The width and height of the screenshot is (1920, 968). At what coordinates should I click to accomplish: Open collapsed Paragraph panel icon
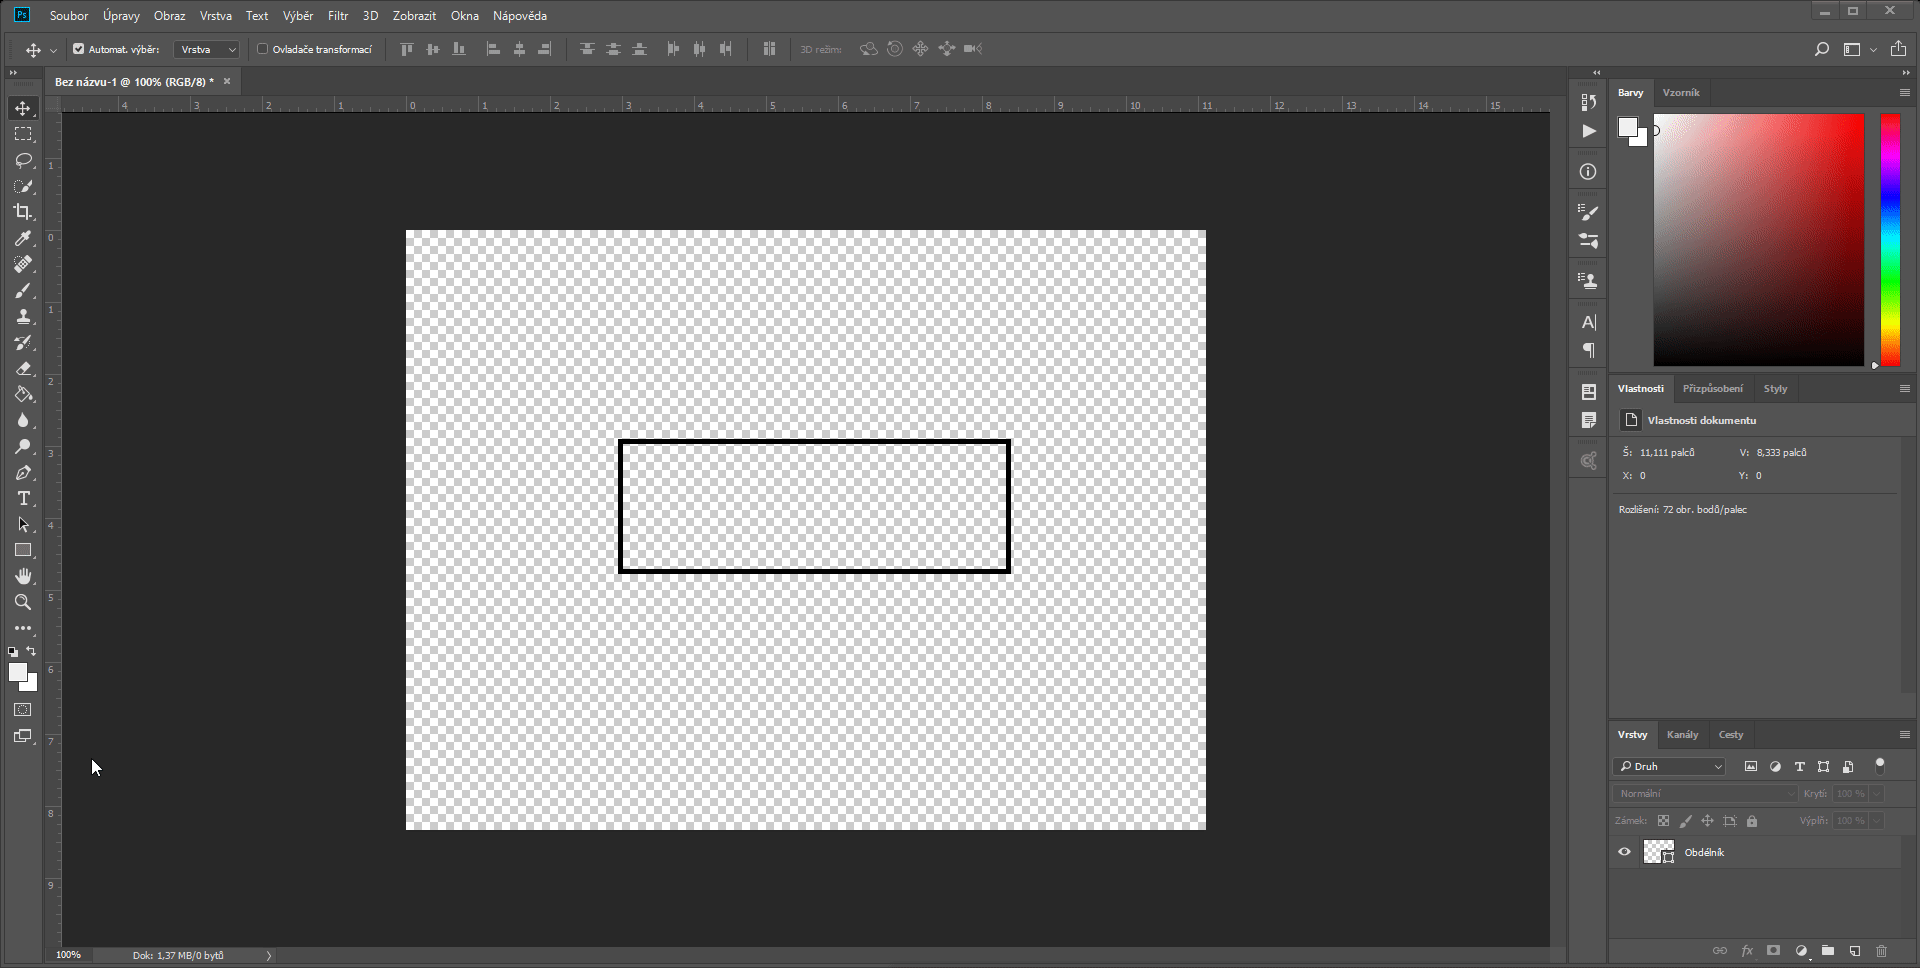pos(1588,350)
